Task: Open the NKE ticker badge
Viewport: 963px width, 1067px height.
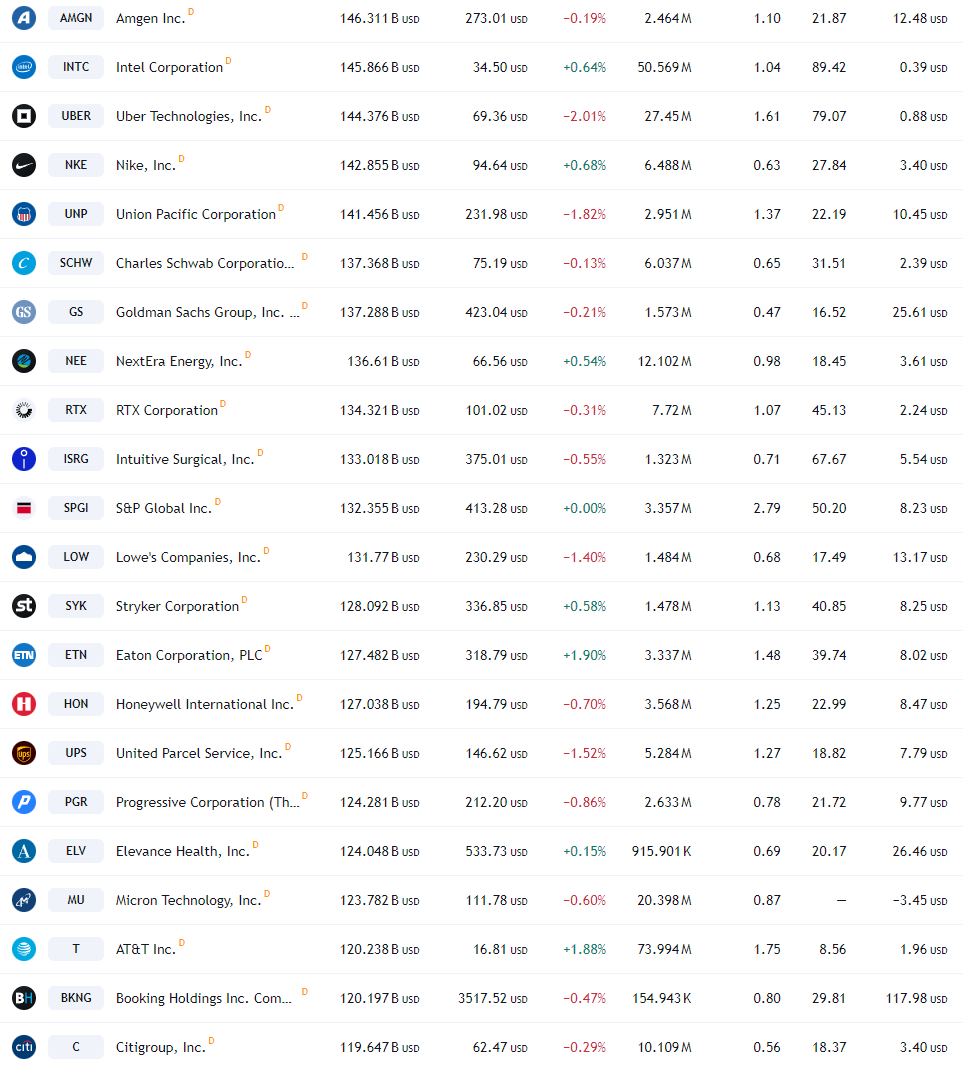Action: (76, 165)
